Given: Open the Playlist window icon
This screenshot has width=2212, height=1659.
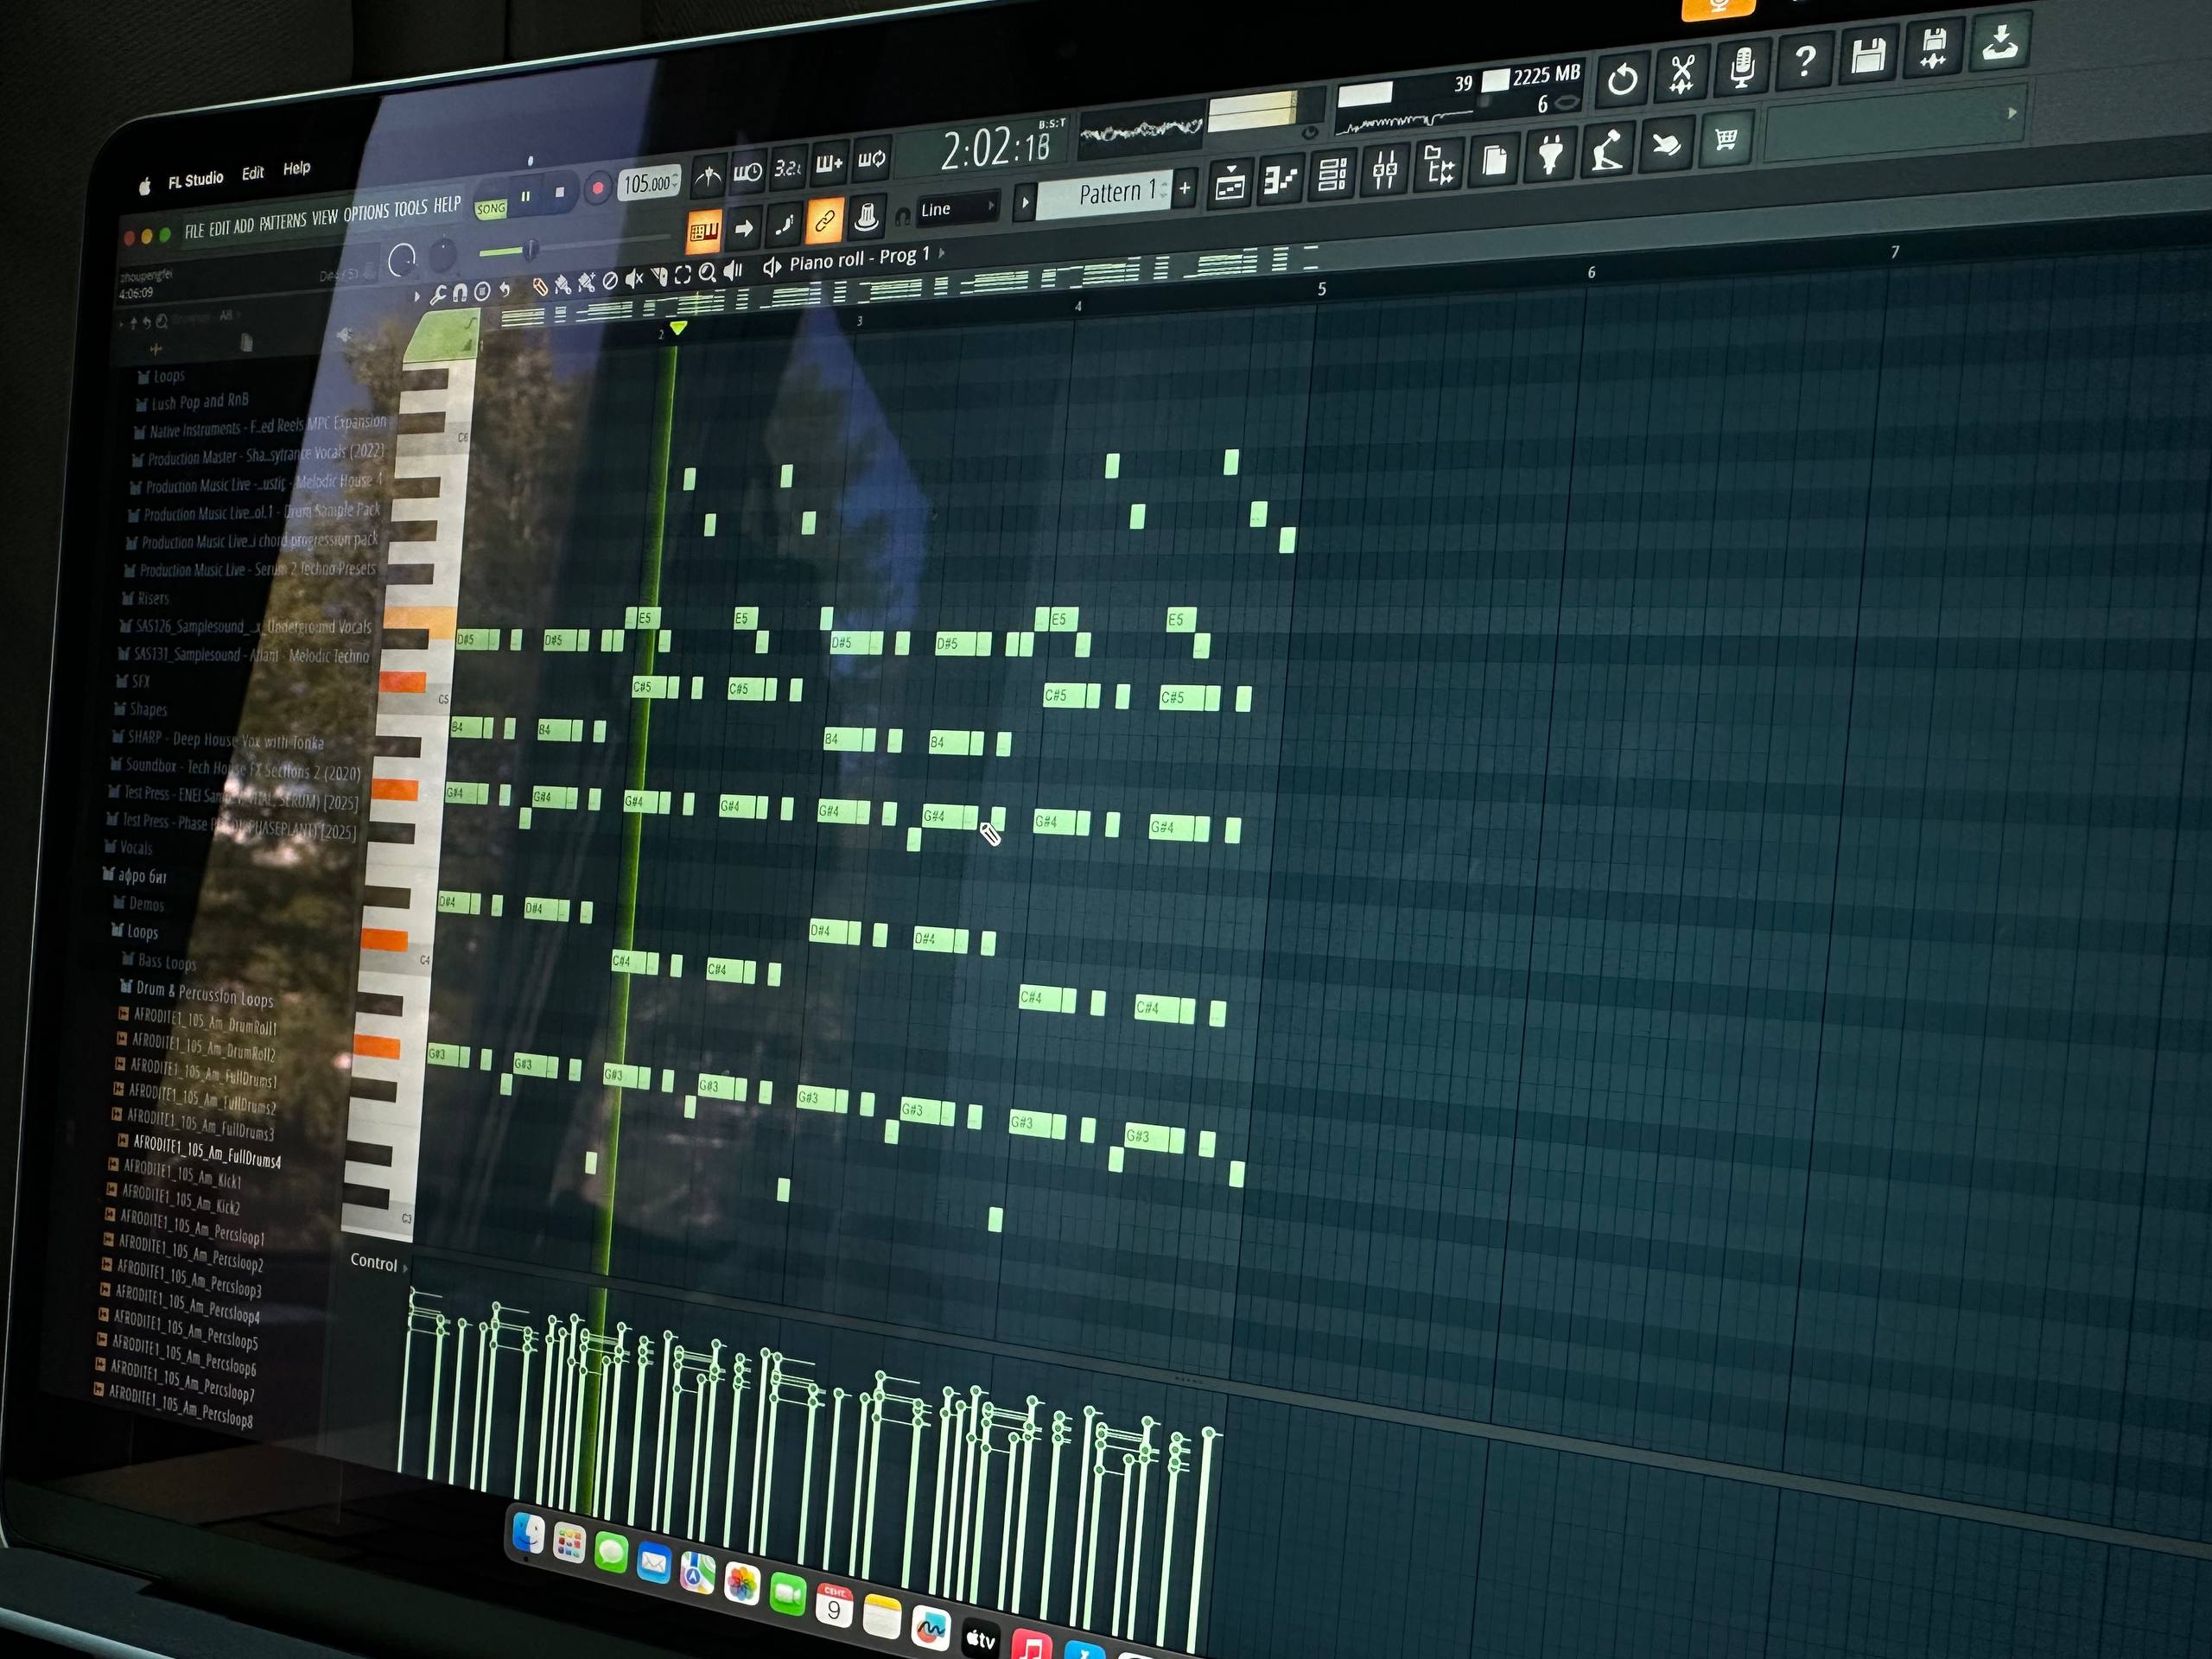Looking at the screenshot, I should [1230, 184].
